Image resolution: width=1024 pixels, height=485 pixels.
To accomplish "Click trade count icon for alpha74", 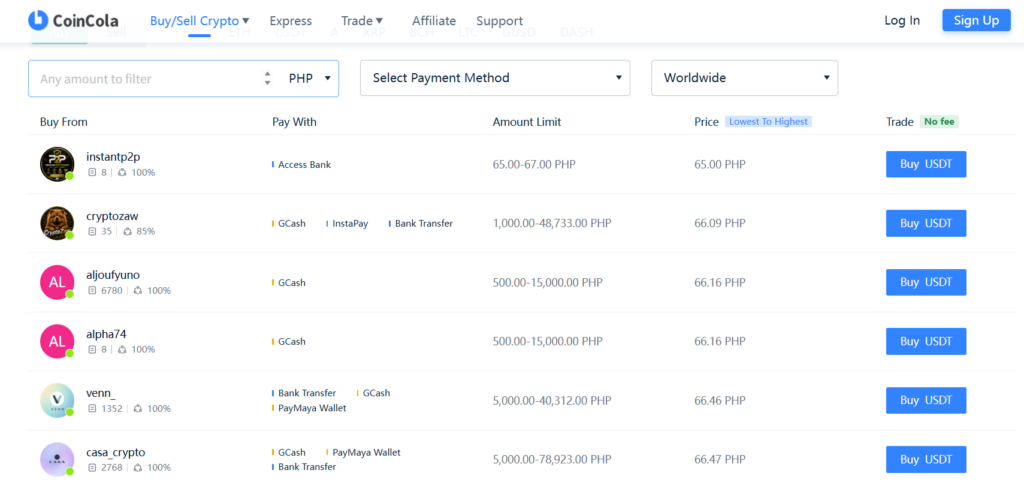I will (x=92, y=350).
